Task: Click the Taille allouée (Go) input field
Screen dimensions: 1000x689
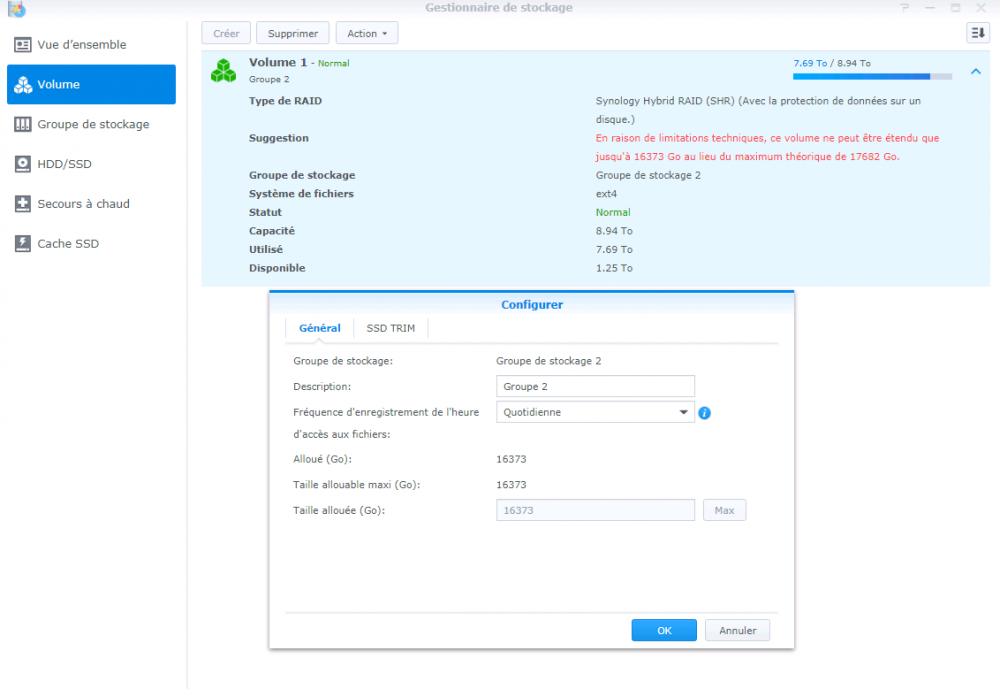Action: pos(595,510)
